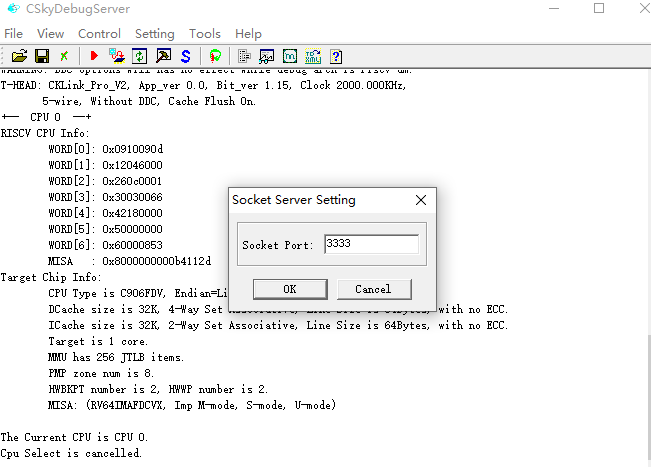
Task: Click the green refresh arrows icon
Action: [x=140, y=56]
